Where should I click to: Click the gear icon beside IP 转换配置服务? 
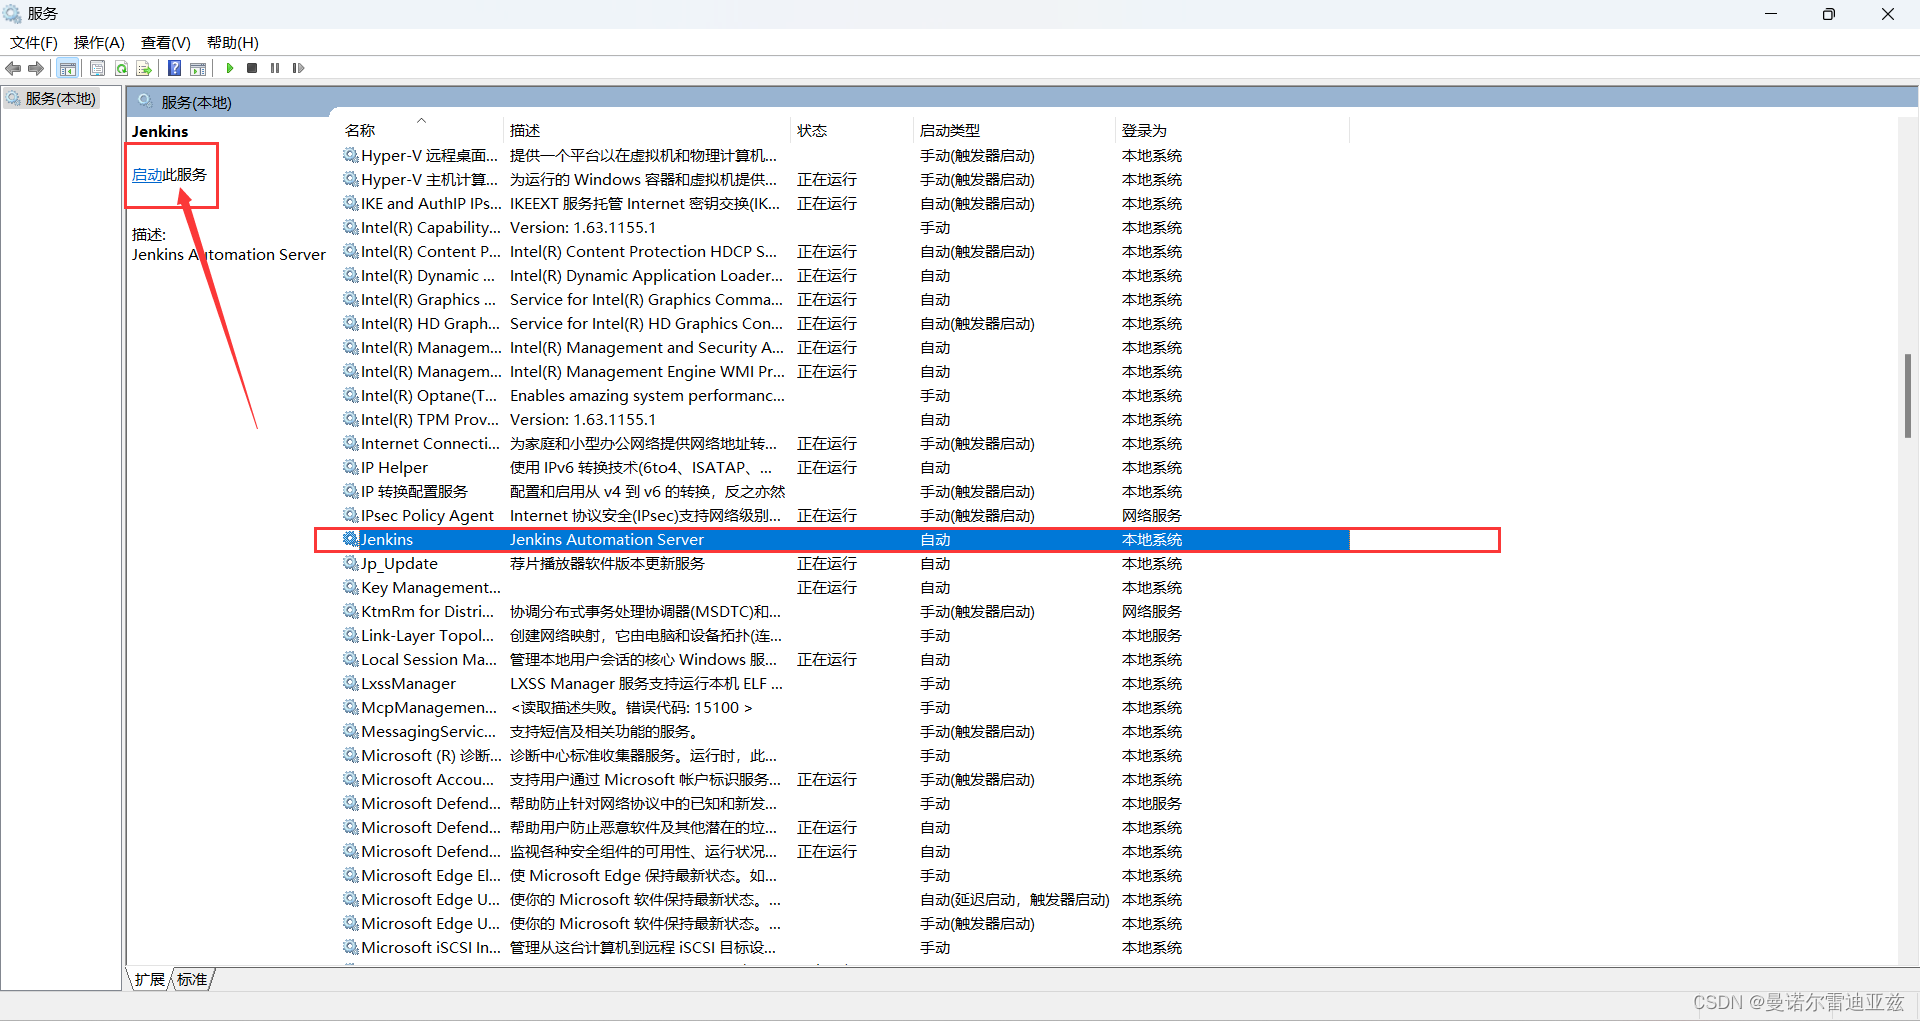coord(351,491)
